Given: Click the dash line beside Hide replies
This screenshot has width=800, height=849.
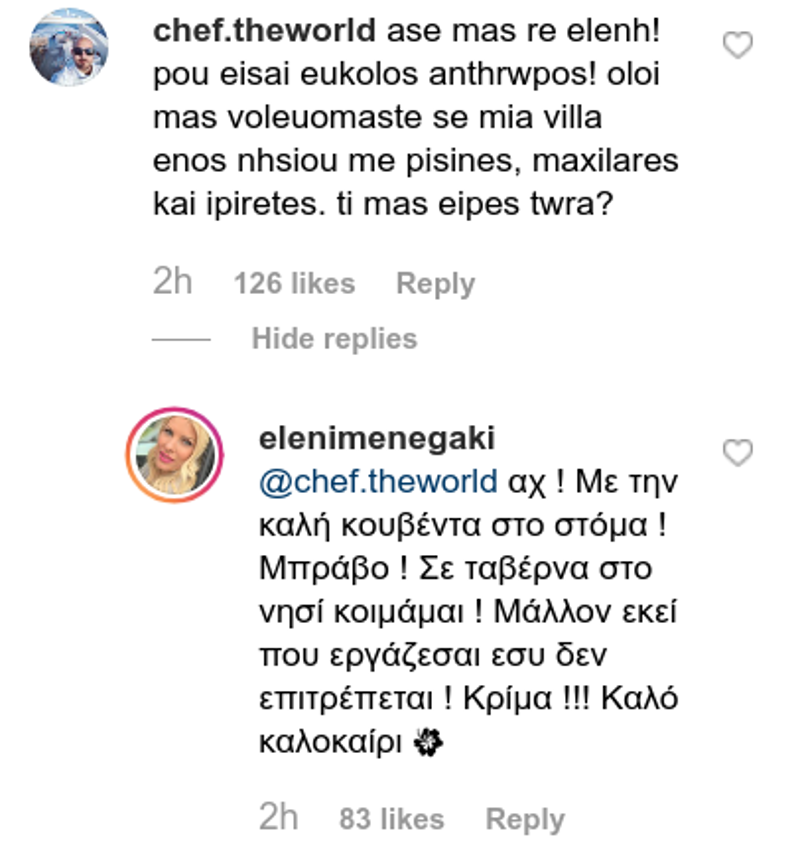Looking at the screenshot, I should 181,339.
